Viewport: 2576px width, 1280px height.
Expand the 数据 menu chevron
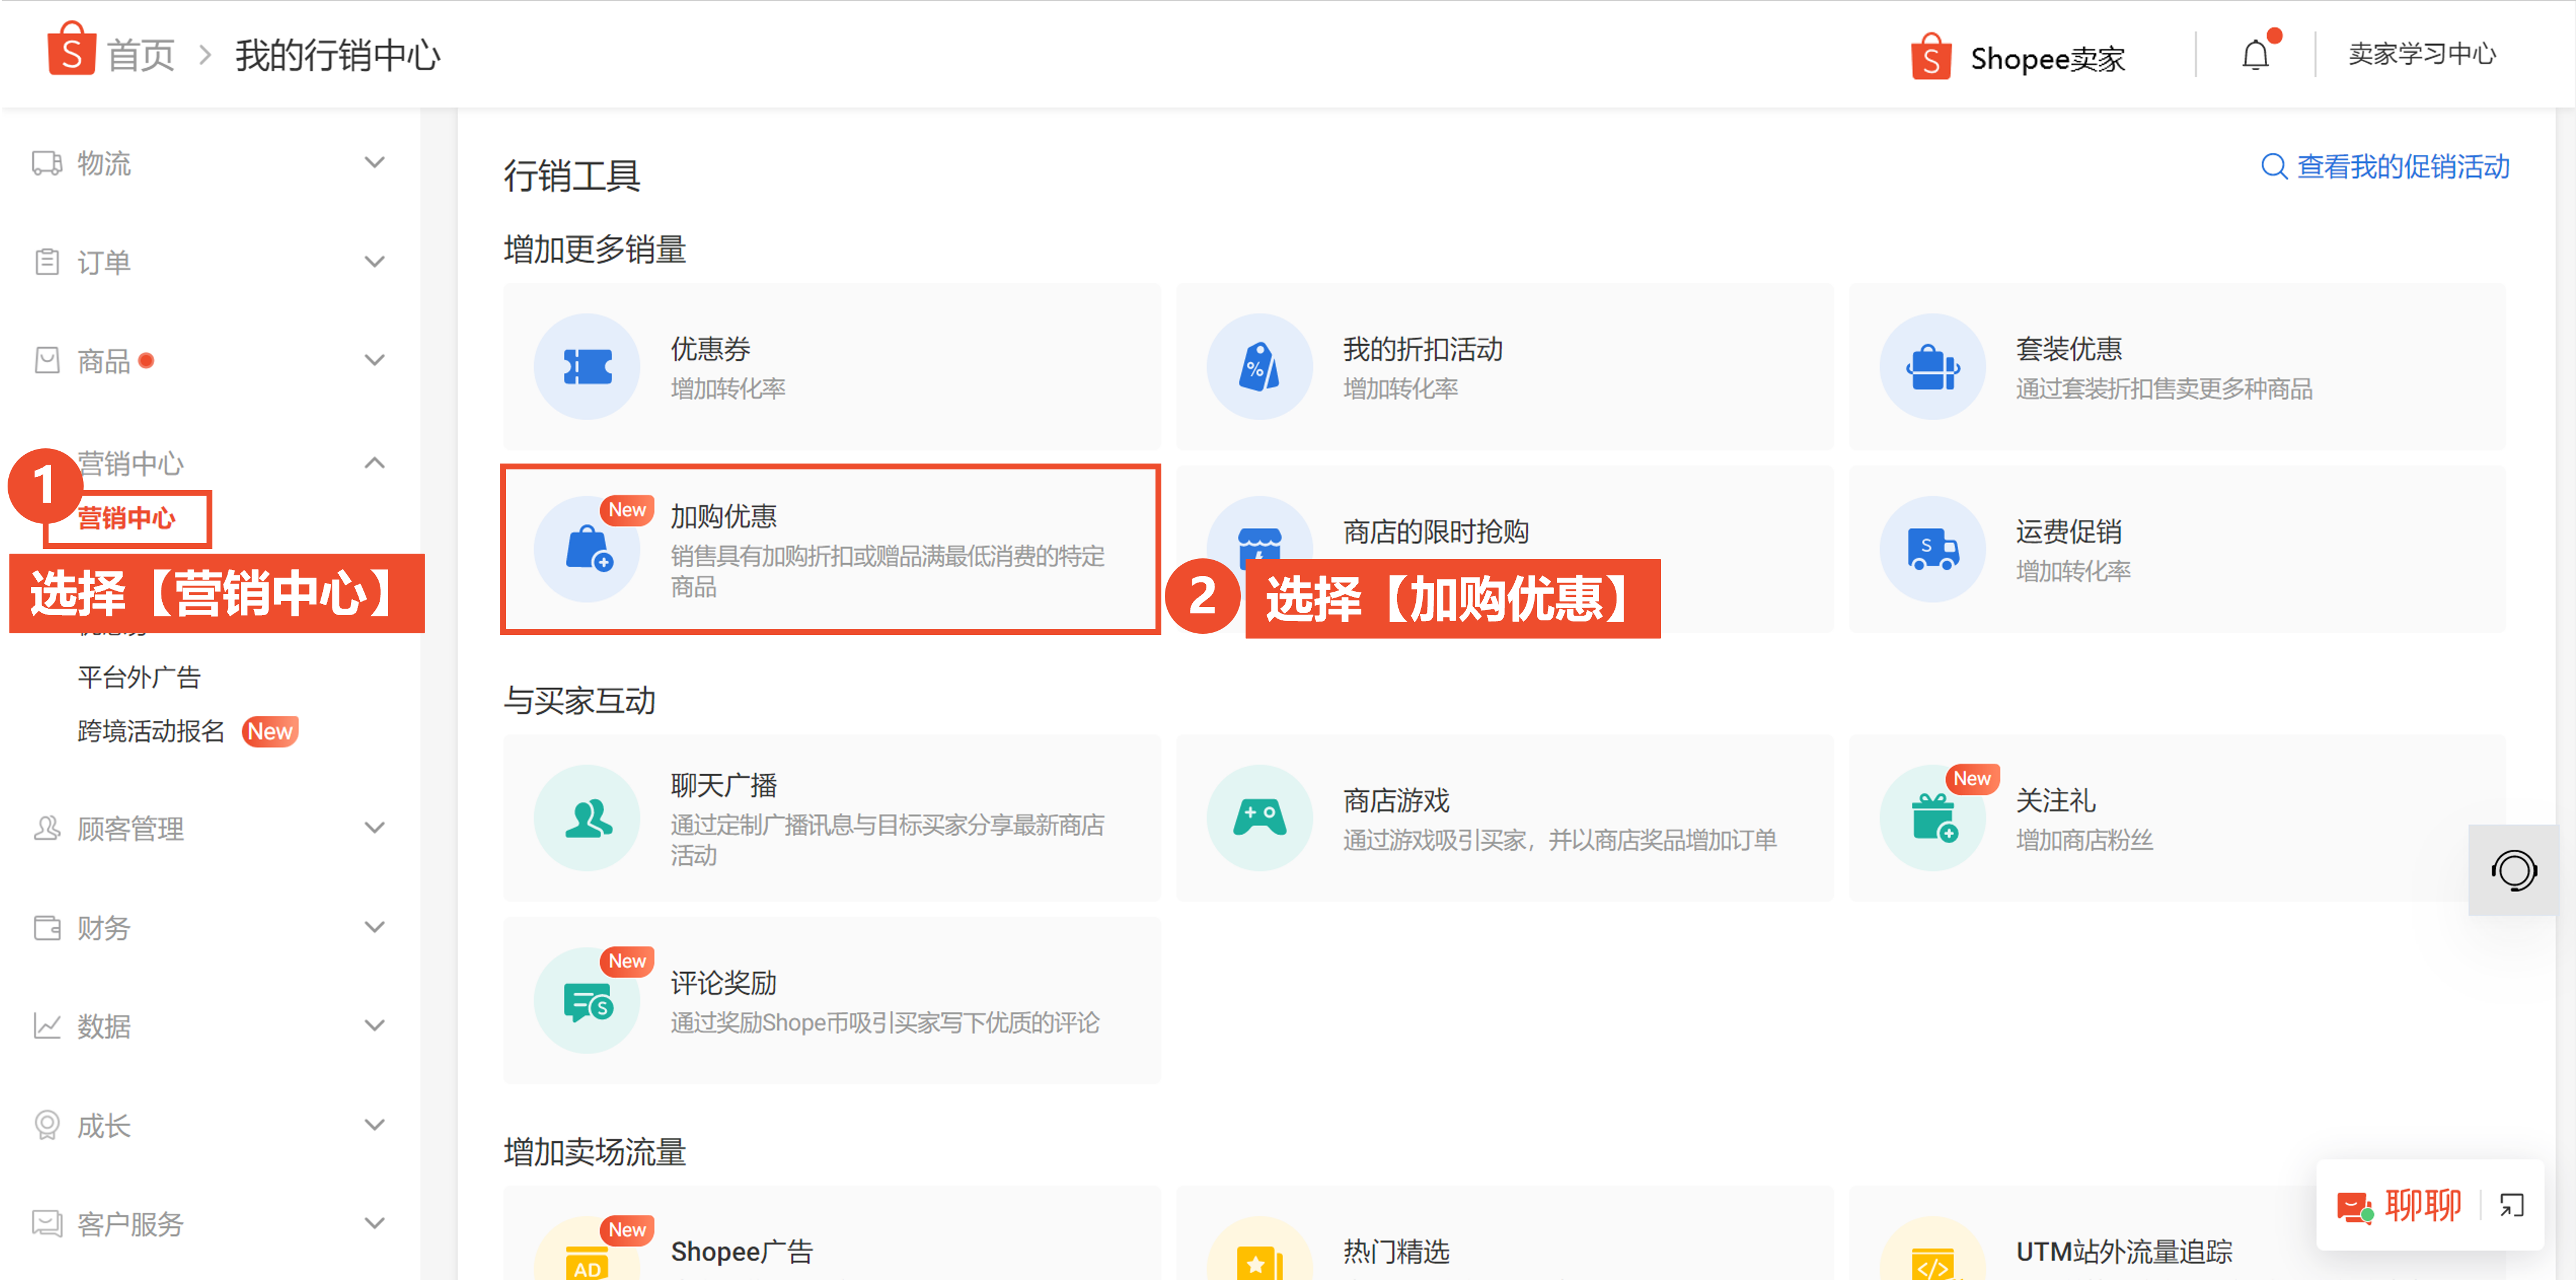pyautogui.click(x=375, y=1026)
